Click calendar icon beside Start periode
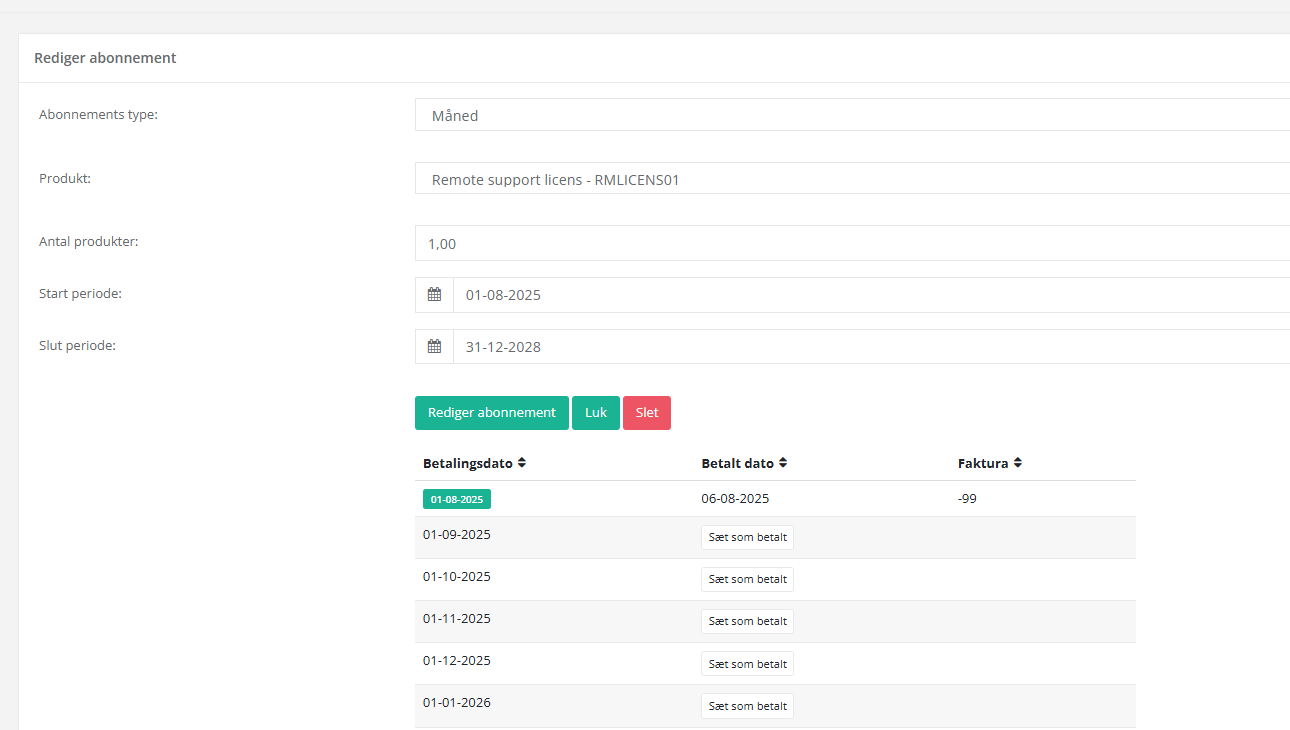The width and height of the screenshot is (1290, 730). point(434,294)
